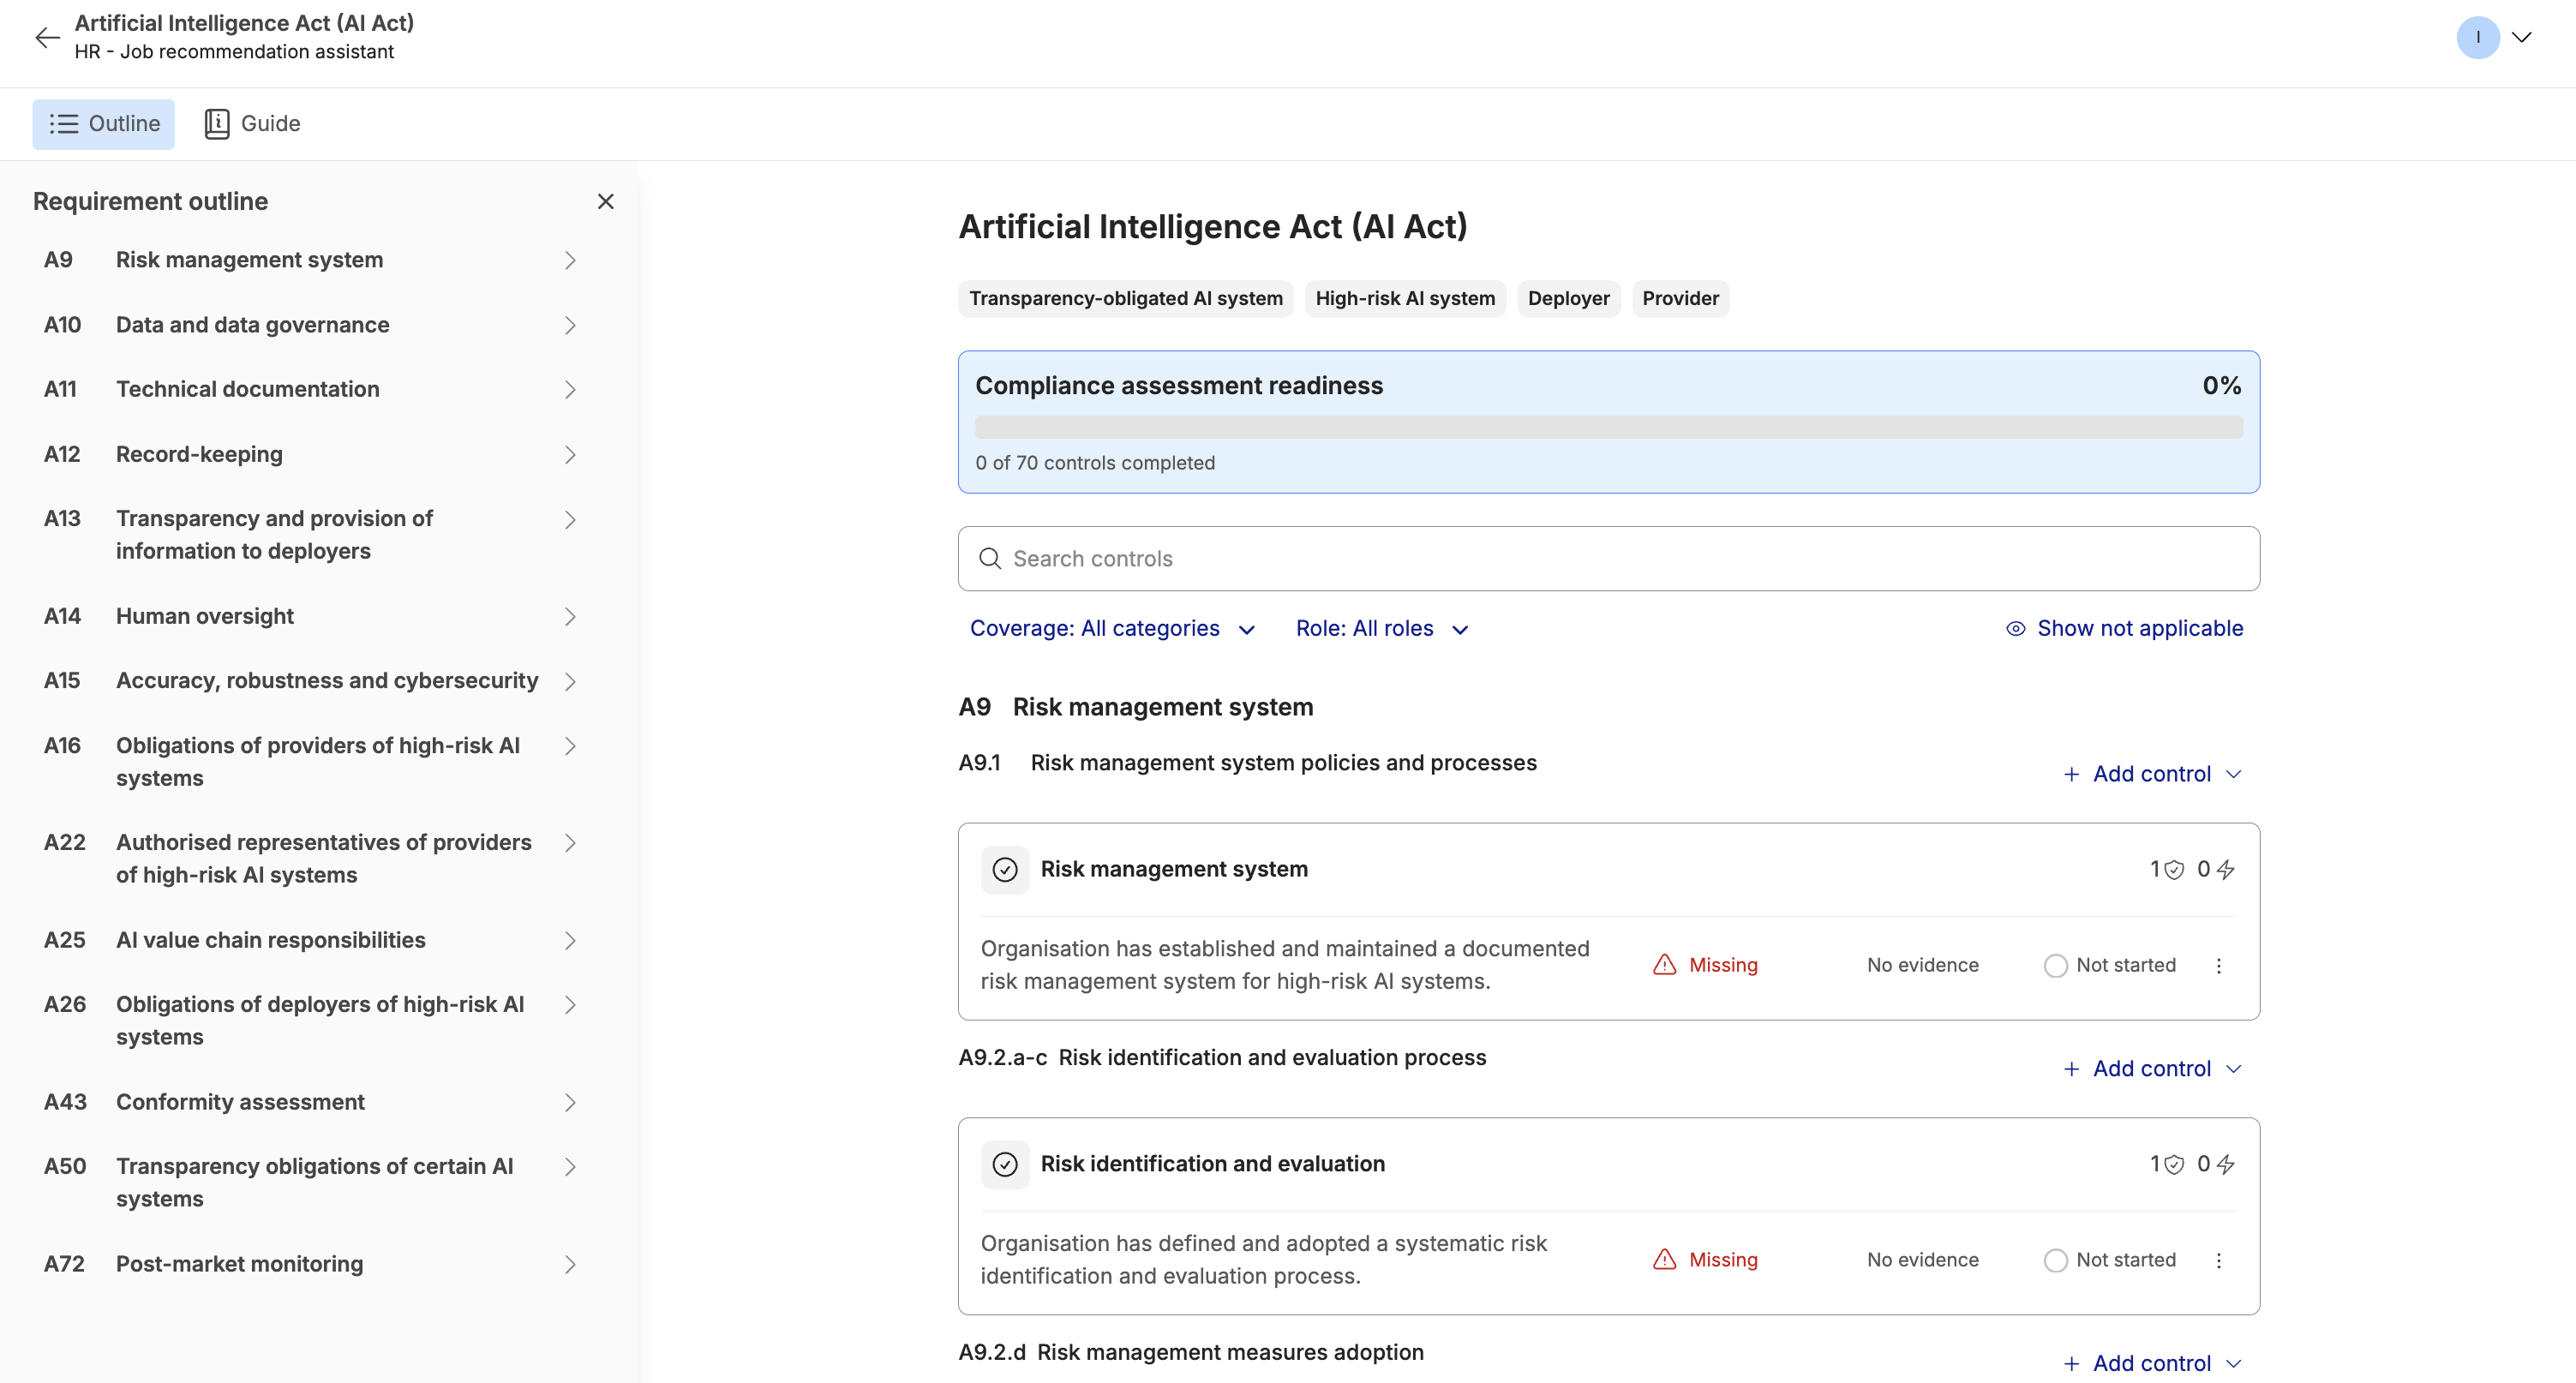Add control to A9.2.d section
The width and height of the screenshot is (2576, 1383).
(x=2152, y=1364)
